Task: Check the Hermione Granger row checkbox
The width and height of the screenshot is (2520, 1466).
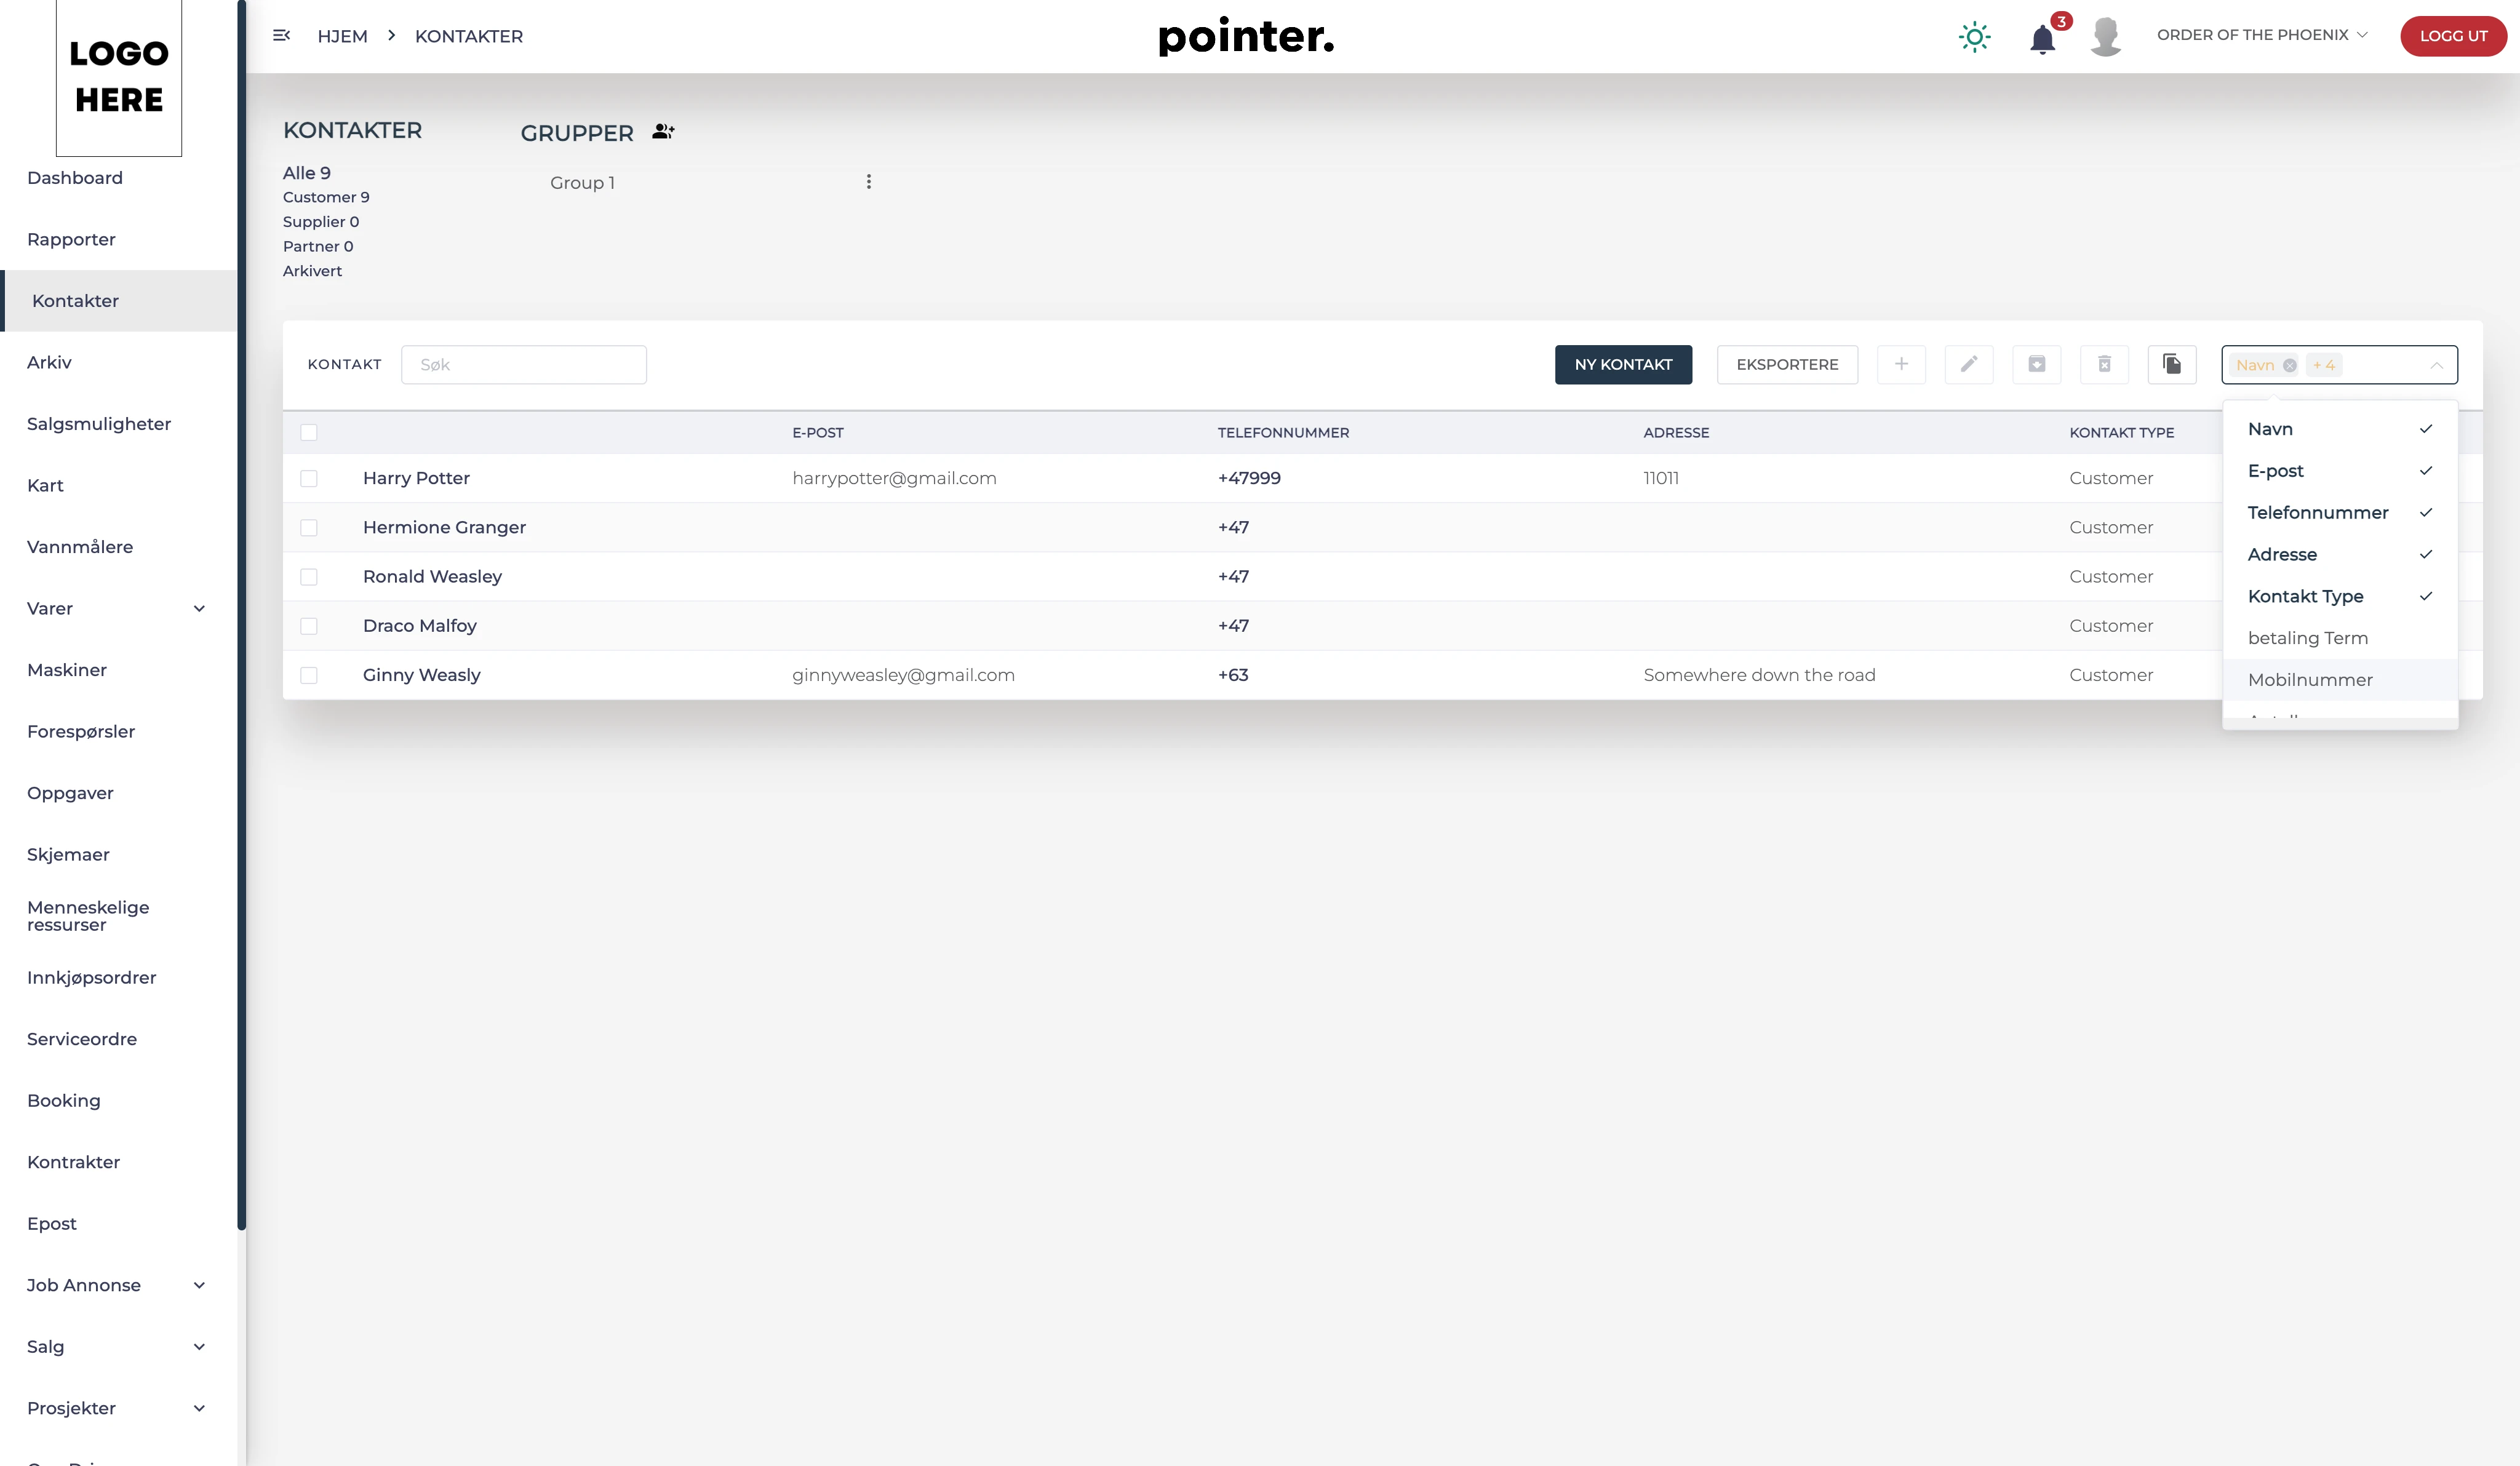Action: [x=309, y=527]
